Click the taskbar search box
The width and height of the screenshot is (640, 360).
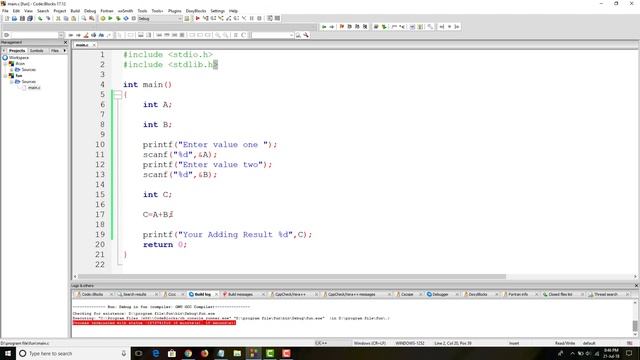click(73, 353)
